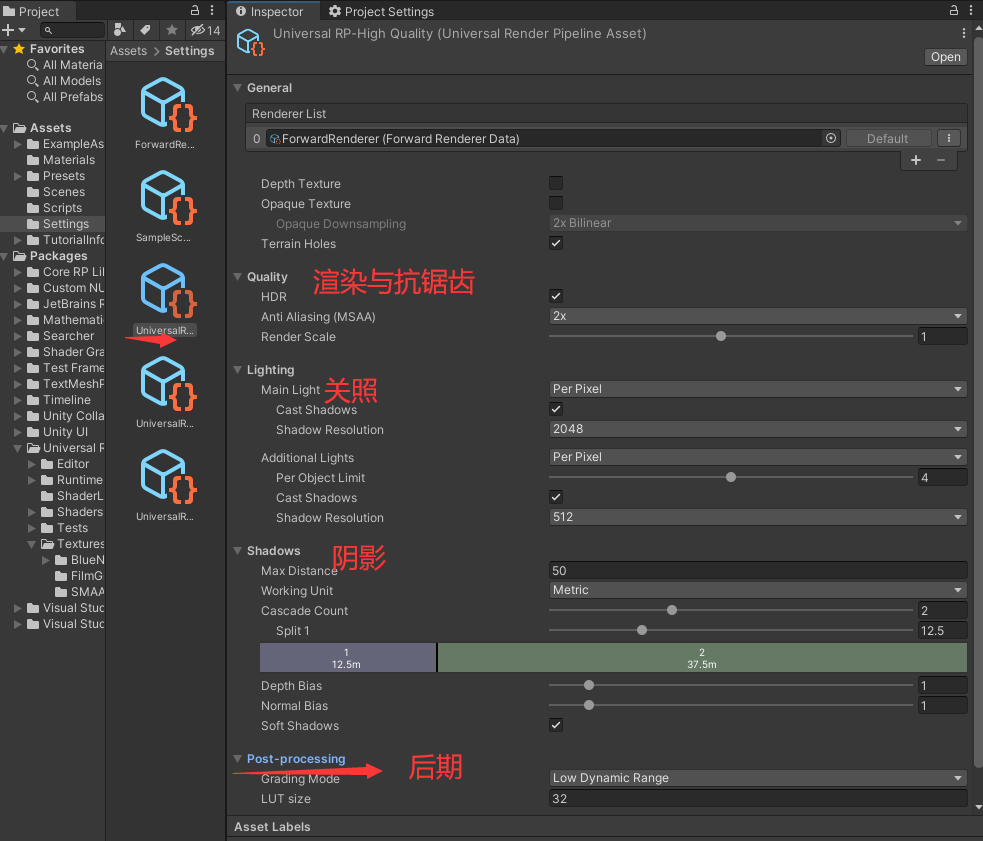
Task: Click the Max Distance input field
Action: (757, 570)
